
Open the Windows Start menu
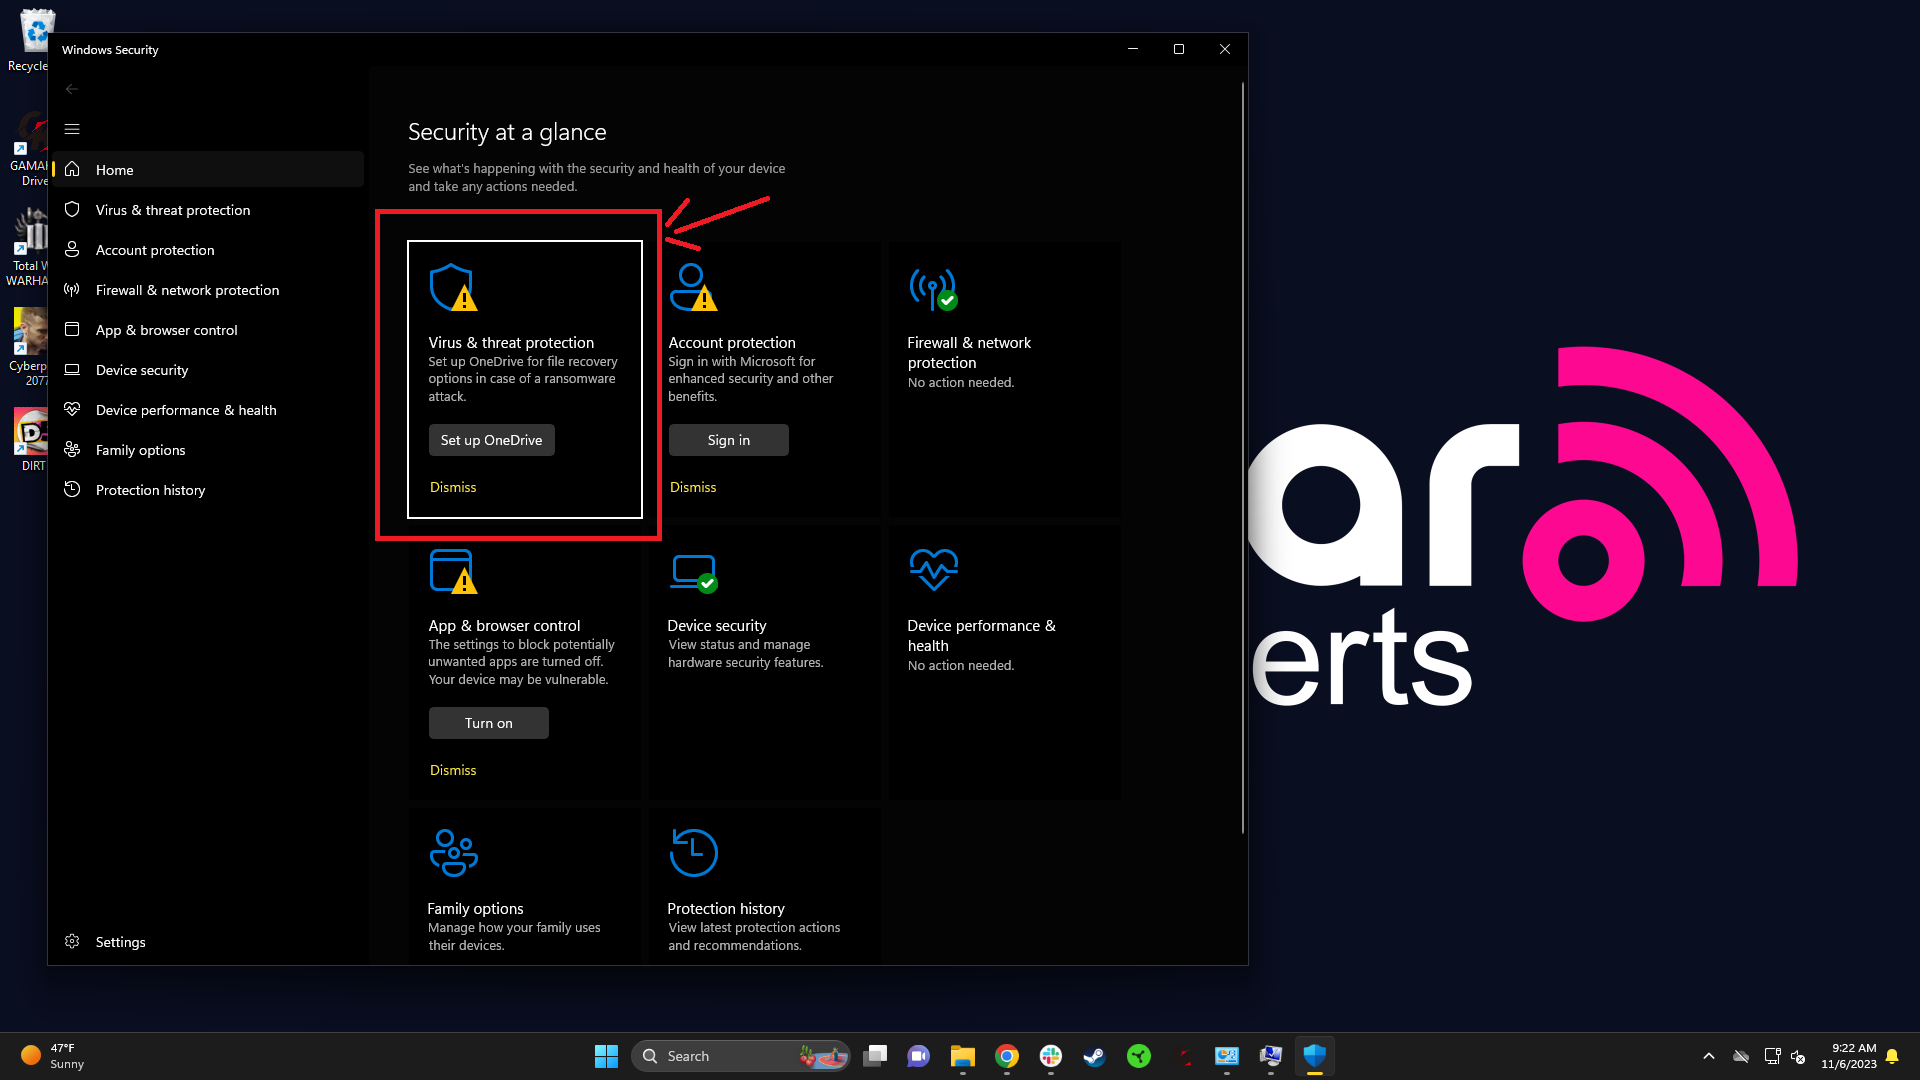click(x=606, y=1056)
